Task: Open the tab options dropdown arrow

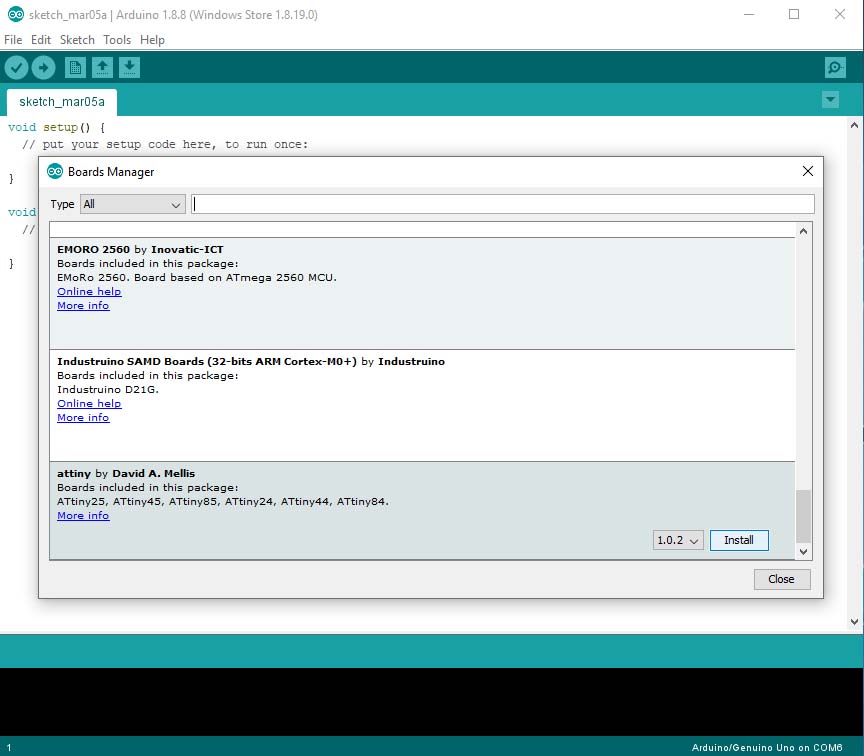Action: click(830, 100)
